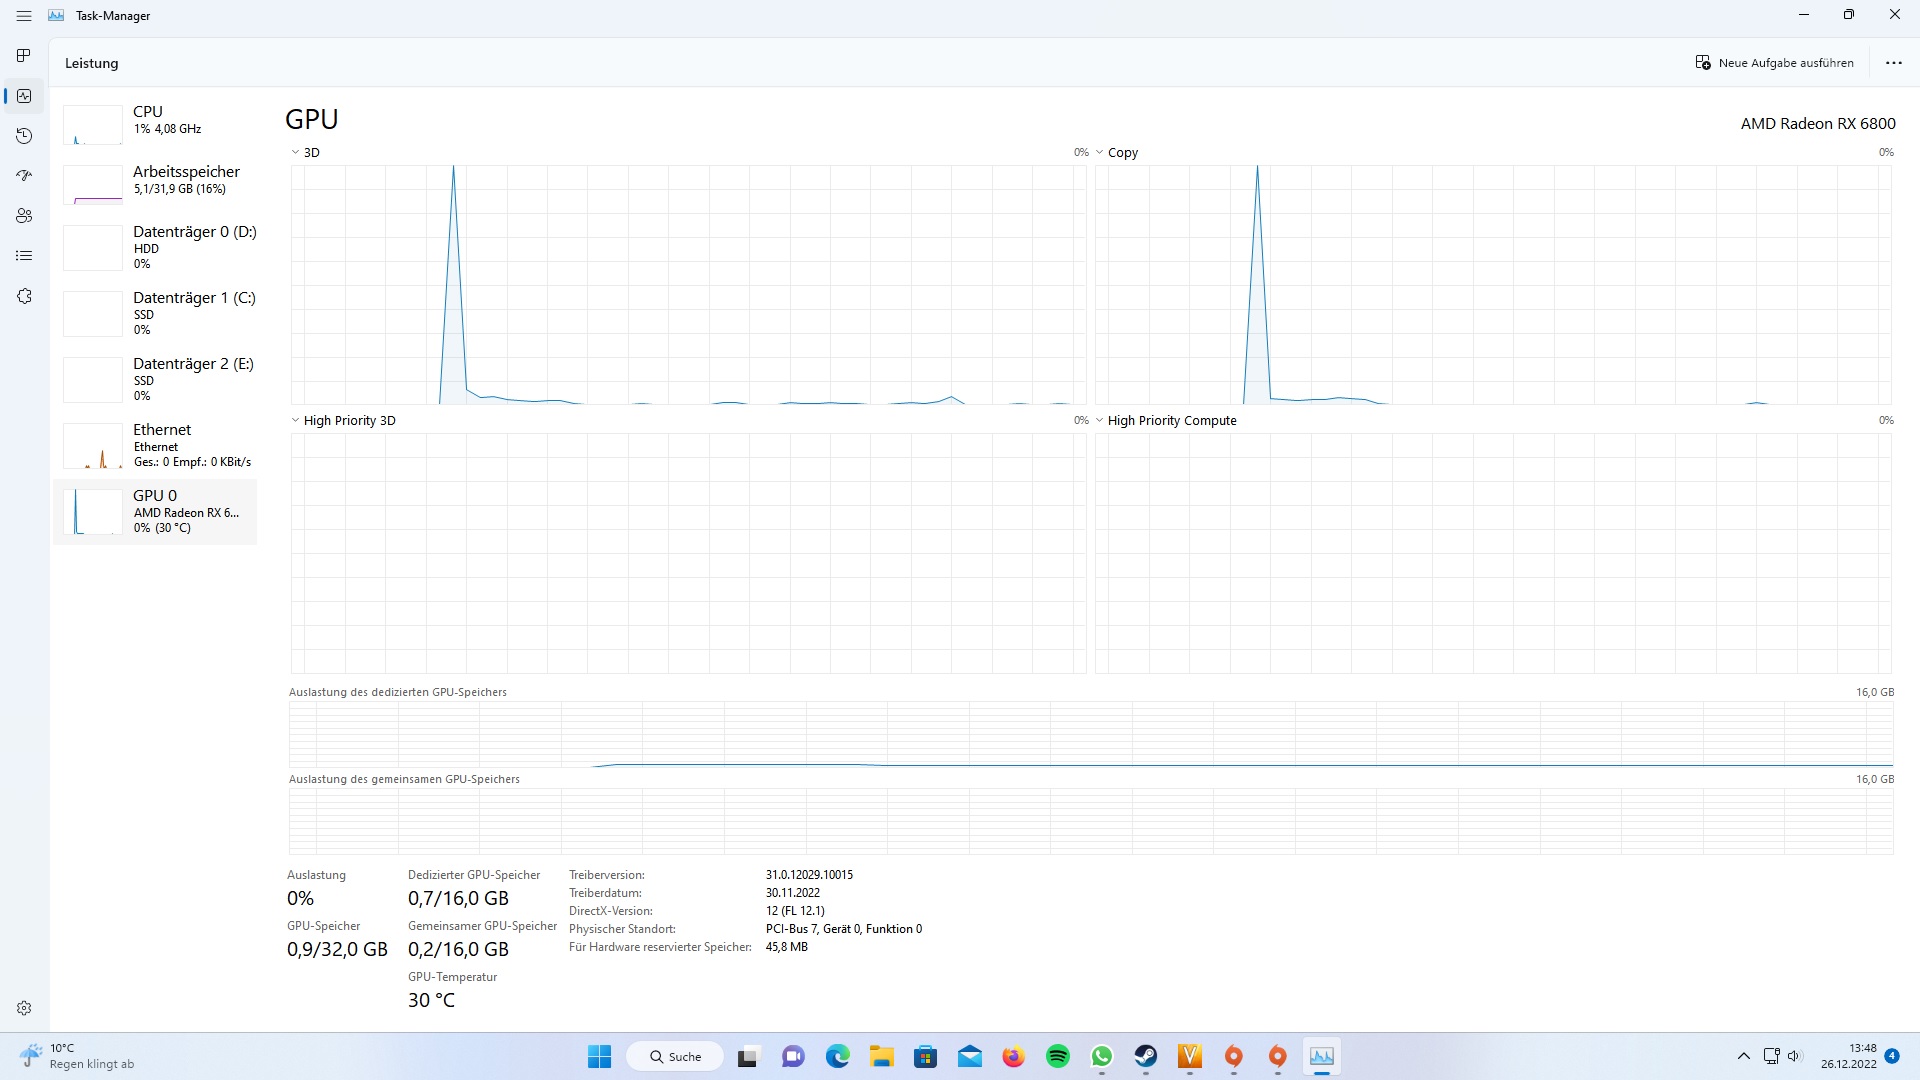Click Neue Aufgabe ausführen button
This screenshot has height=1080, width=1920.
tap(1774, 63)
